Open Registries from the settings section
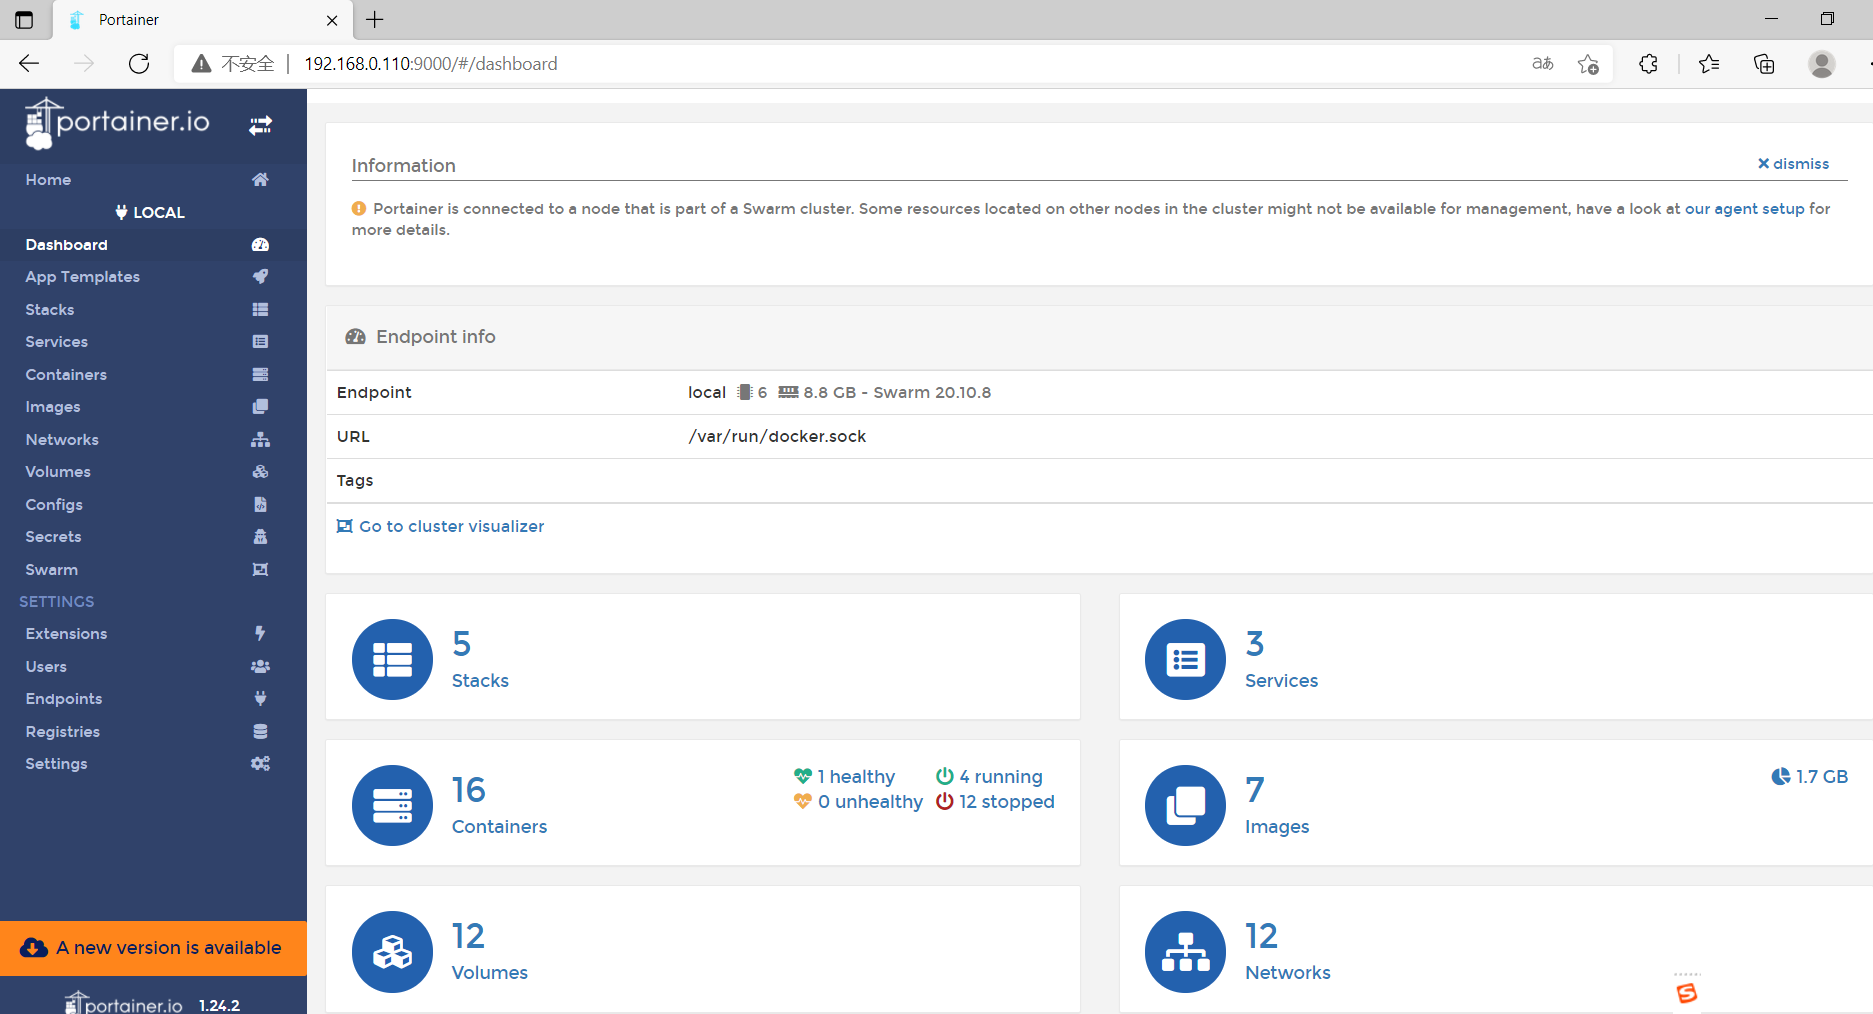This screenshot has height=1014, width=1873. click(x=63, y=732)
